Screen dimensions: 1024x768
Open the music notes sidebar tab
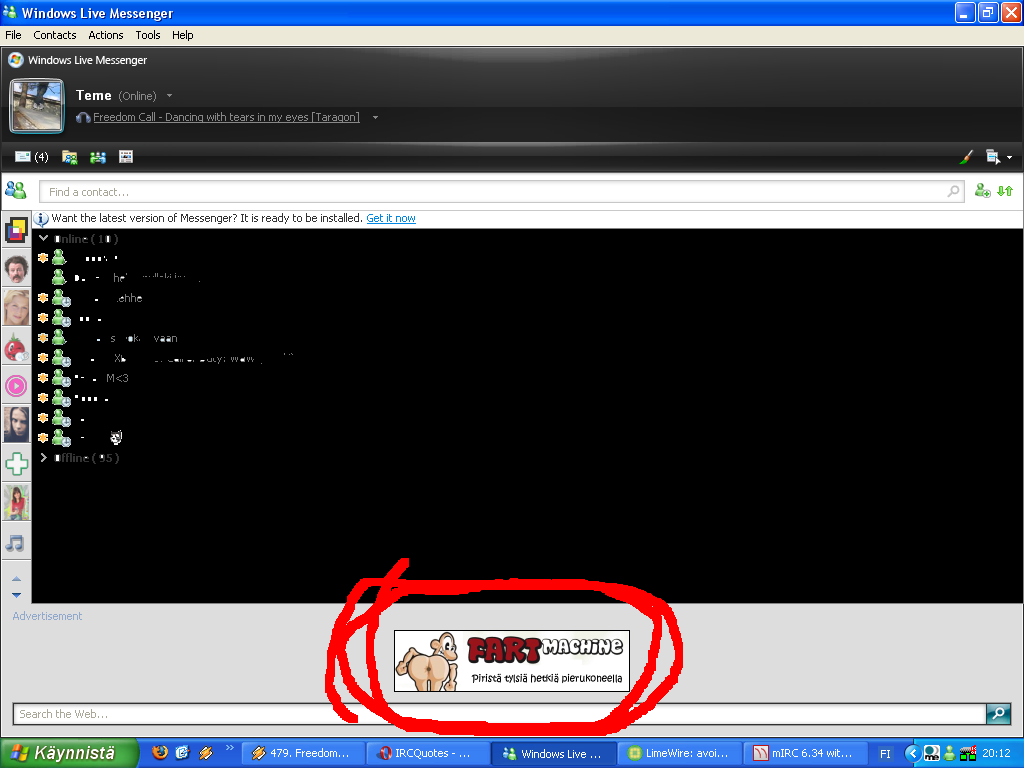click(x=15, y=543)
